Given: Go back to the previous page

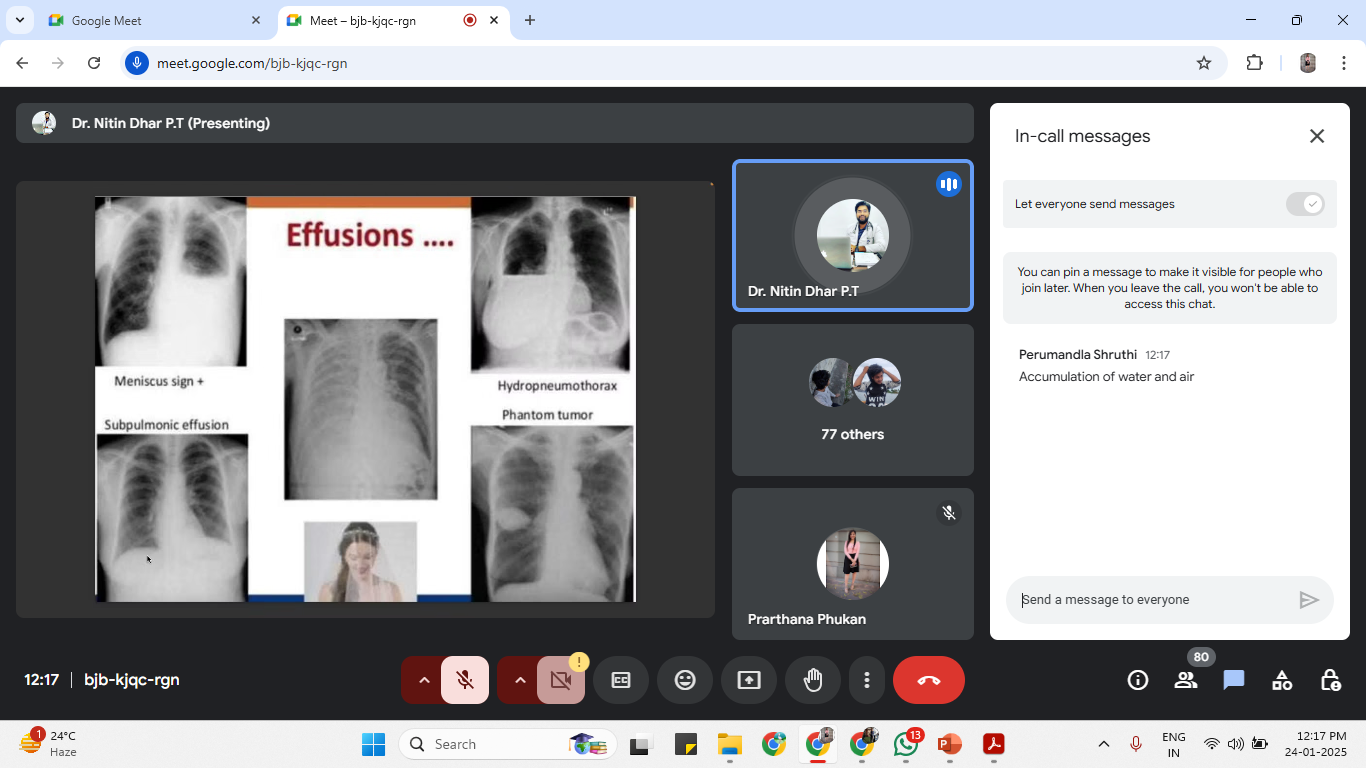Looking at the screenshot, I should (x=22, y=63).
